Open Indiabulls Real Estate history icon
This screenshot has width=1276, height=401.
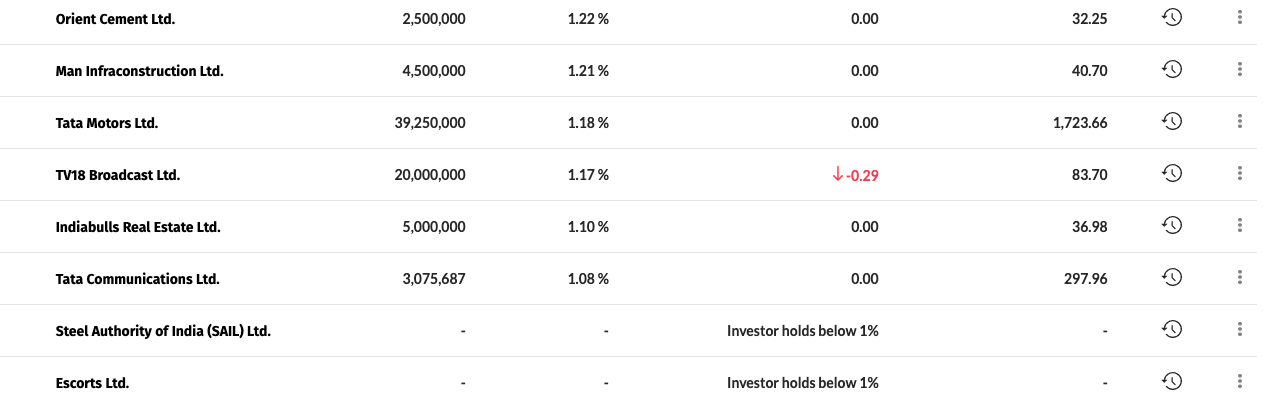click(x=1172, y=225)
